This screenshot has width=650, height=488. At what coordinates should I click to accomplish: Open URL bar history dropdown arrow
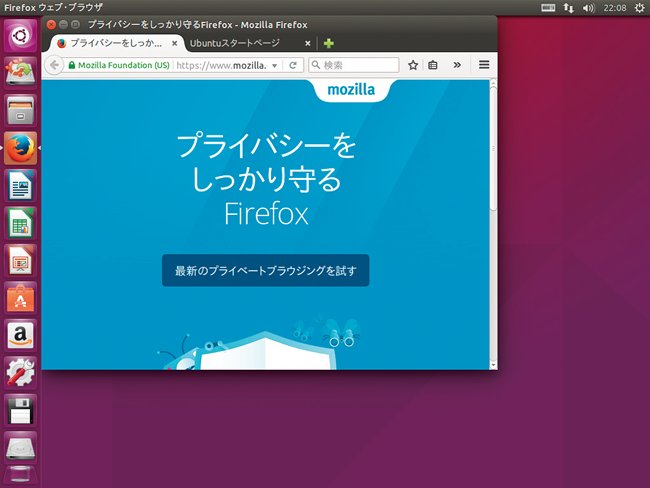(274, 66)
